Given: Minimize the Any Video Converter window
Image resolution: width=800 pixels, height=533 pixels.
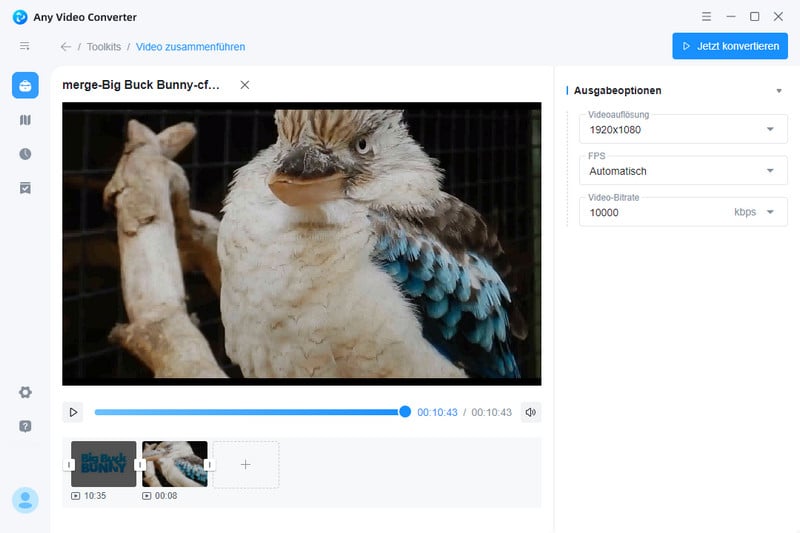Looking at the screenshot, I should click(x=731, y=17).
